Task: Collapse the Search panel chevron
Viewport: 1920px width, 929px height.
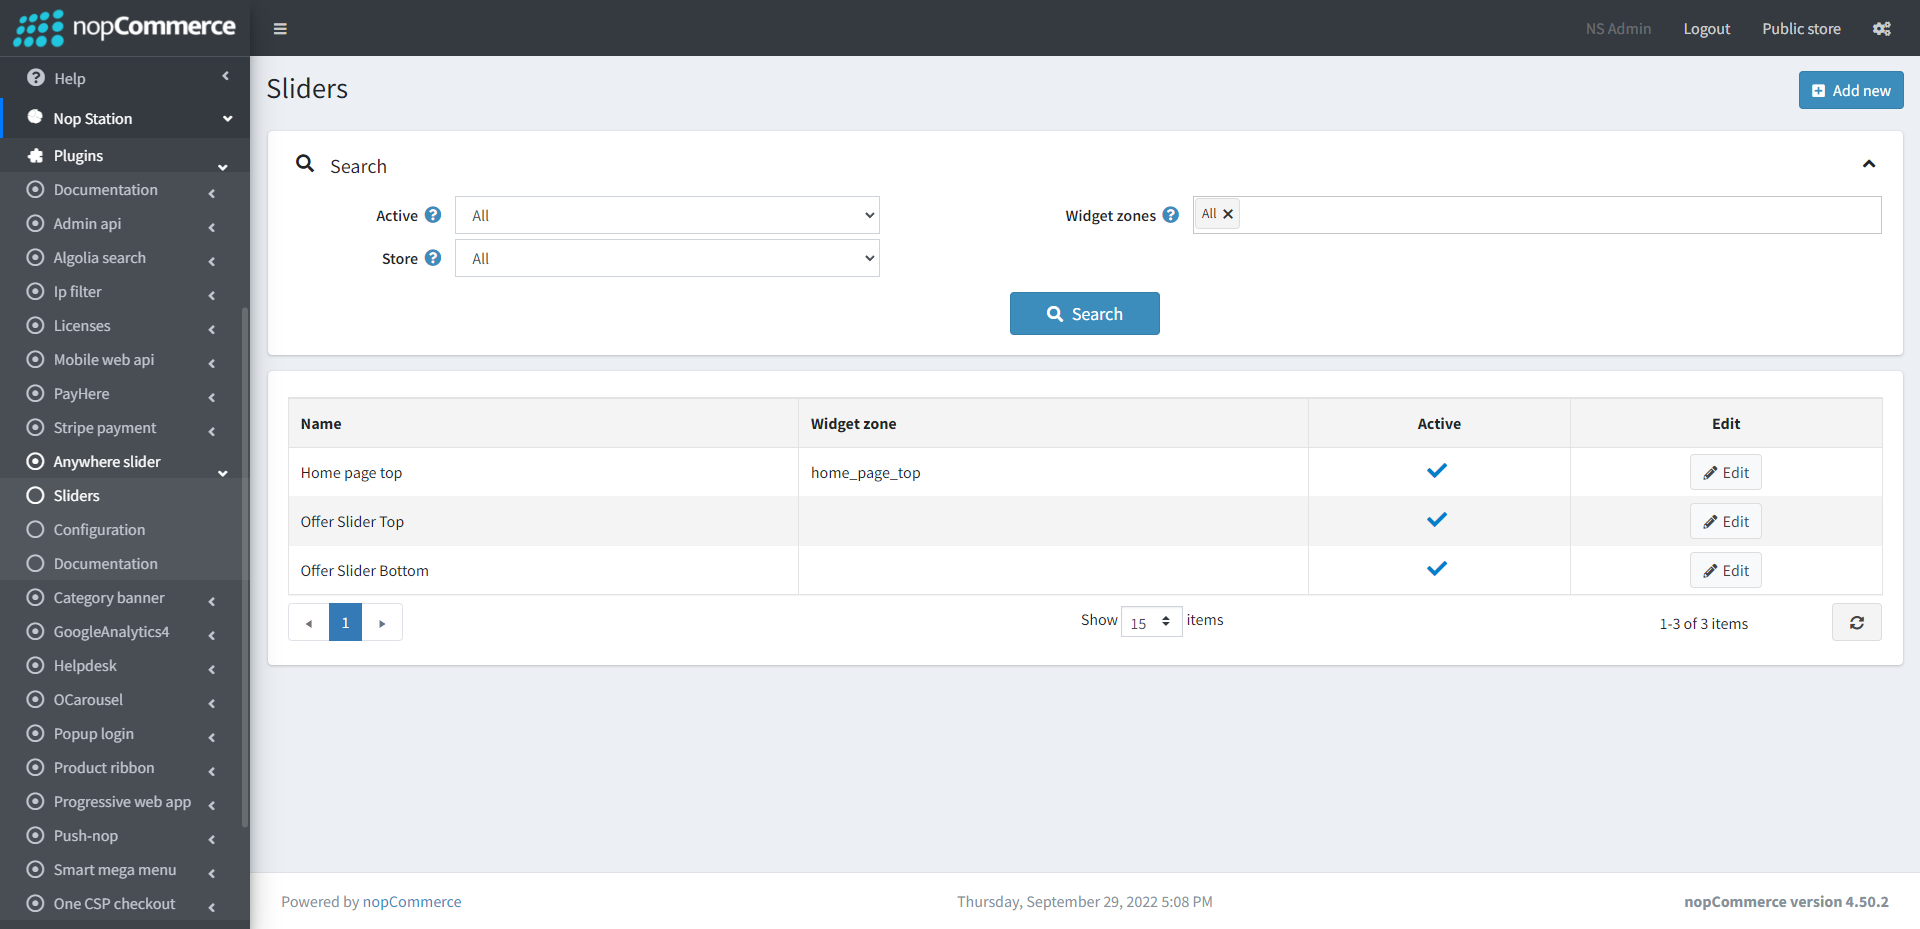Action: tap(1868, 164)
